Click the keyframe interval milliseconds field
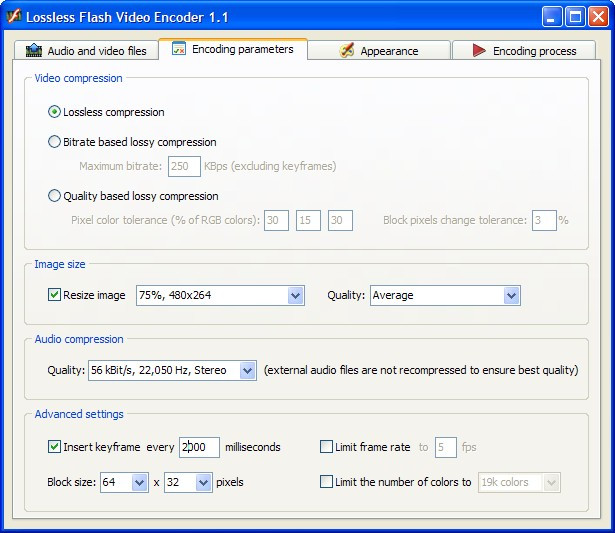Screen dimensions: 615x533 [x=199, y=447]
